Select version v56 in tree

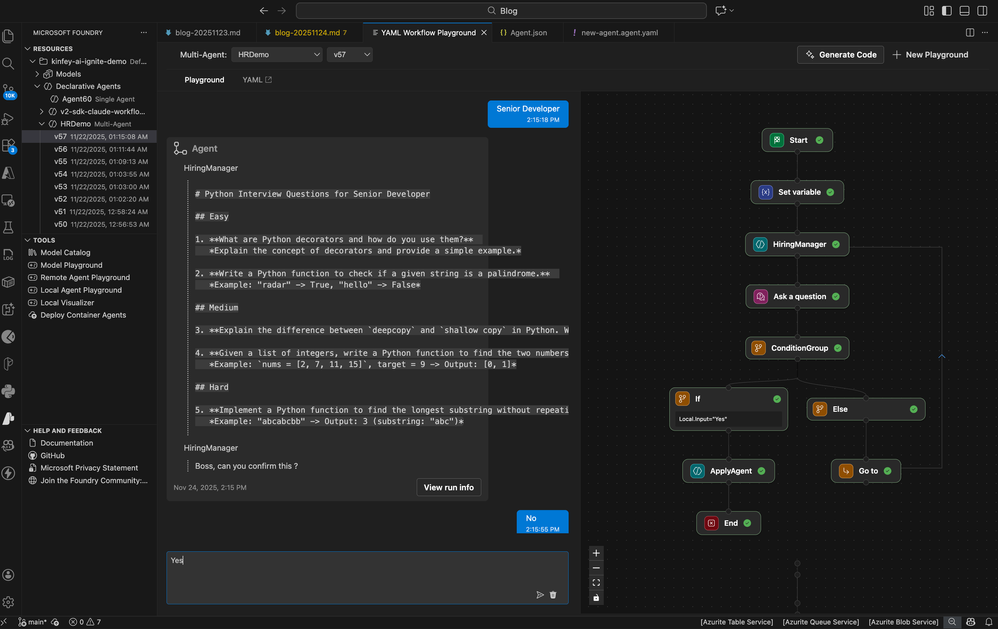(89, 149)
